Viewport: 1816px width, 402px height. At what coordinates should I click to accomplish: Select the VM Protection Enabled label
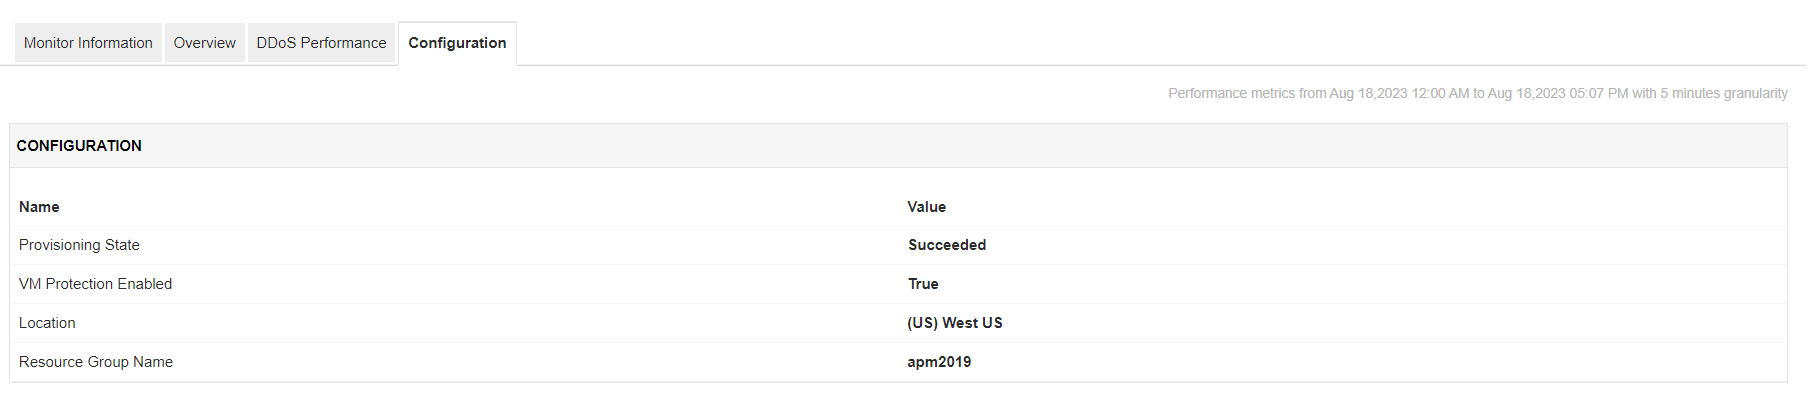pyautogui.click(x=95, y=284)
